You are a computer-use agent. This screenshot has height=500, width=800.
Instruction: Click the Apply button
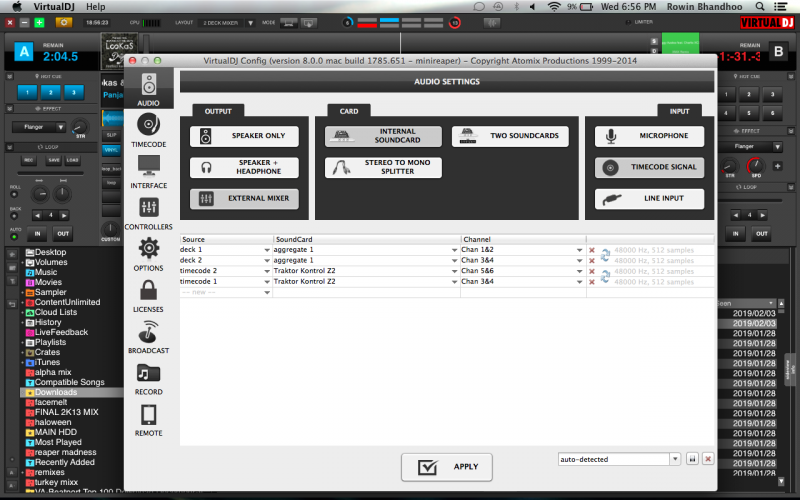pos(447,467)
